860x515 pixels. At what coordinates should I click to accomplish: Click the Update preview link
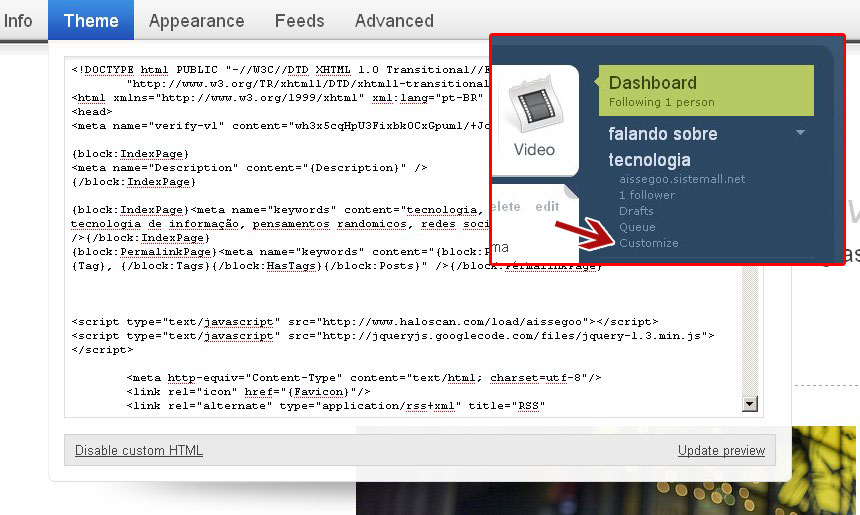[721, 450]
